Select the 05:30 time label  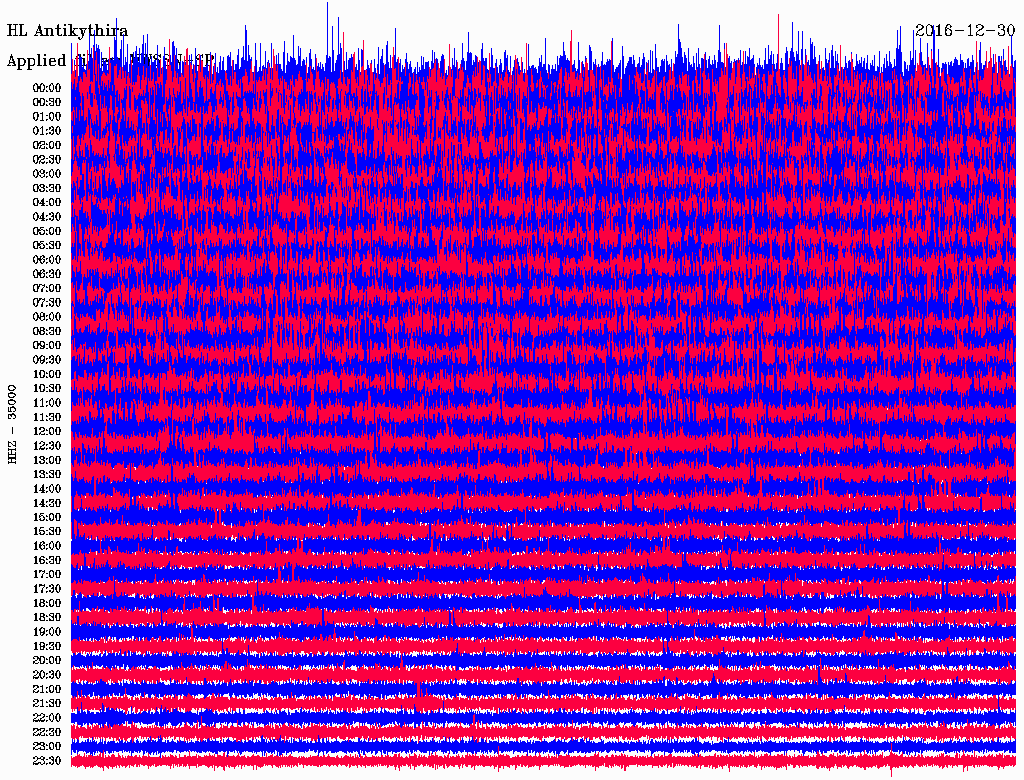(x=46, y=246)
